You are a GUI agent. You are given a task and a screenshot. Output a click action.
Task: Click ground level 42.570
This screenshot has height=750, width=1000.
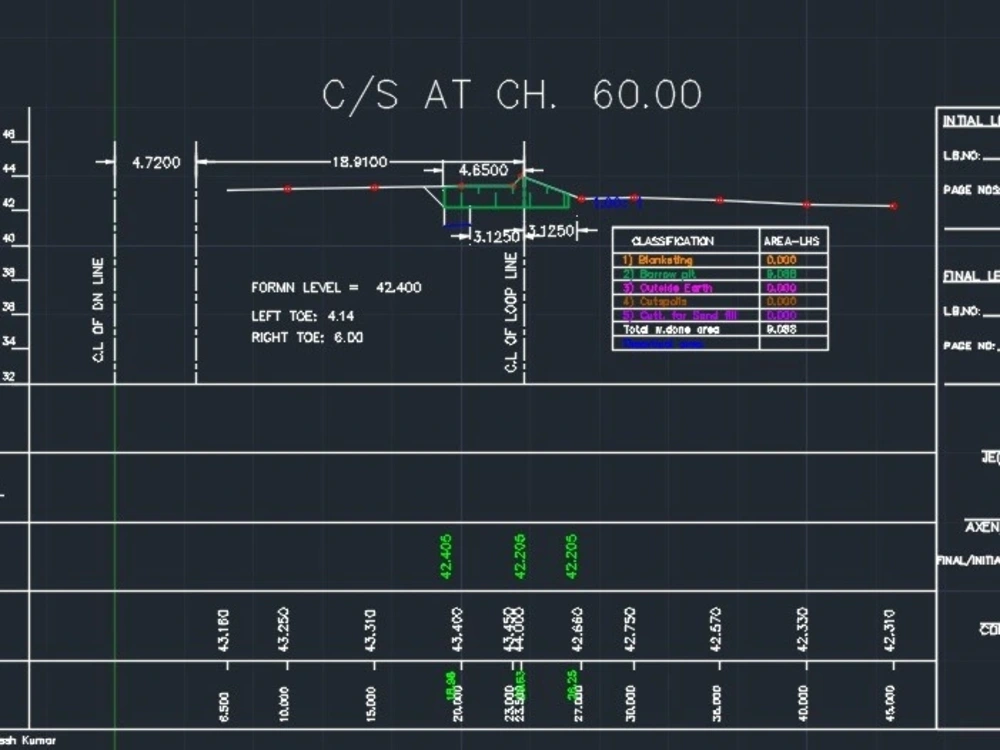pos(716,629)
